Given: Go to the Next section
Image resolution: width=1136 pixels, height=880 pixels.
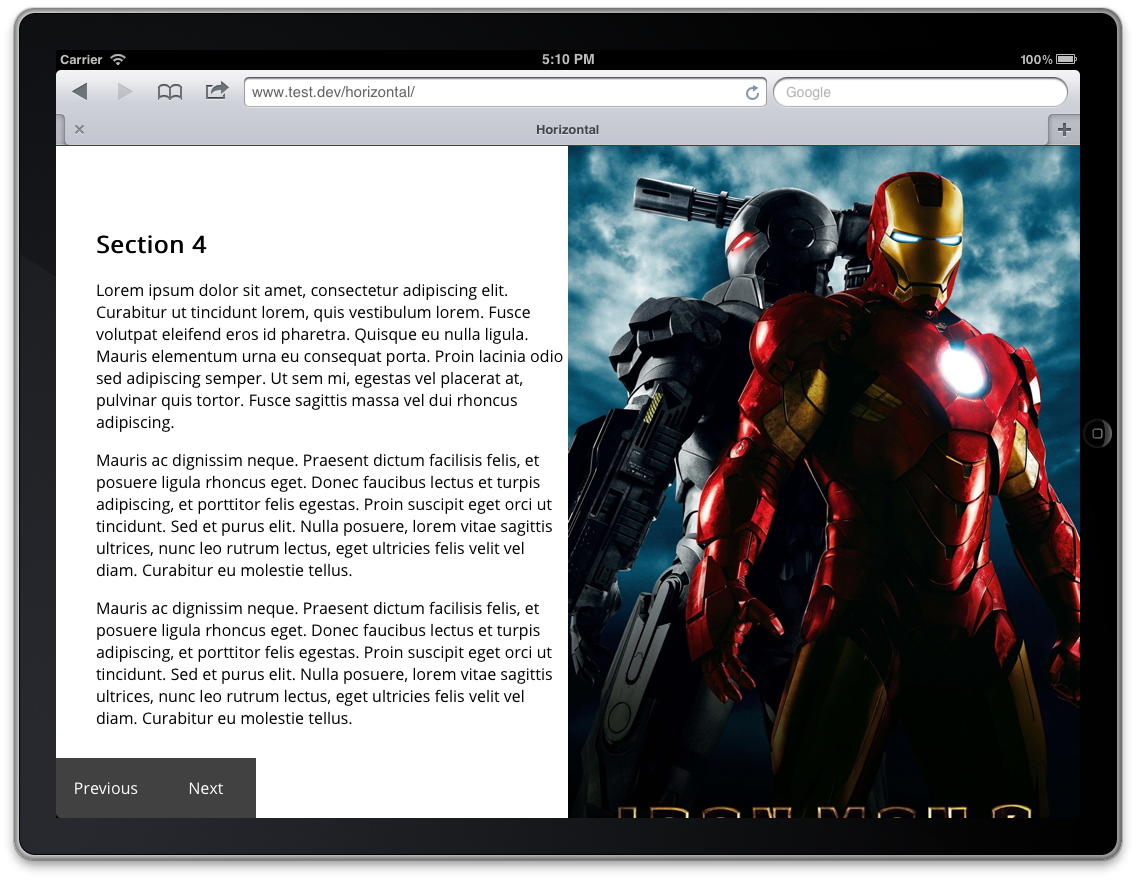Looking at the screenshot, I should point(206,788).
